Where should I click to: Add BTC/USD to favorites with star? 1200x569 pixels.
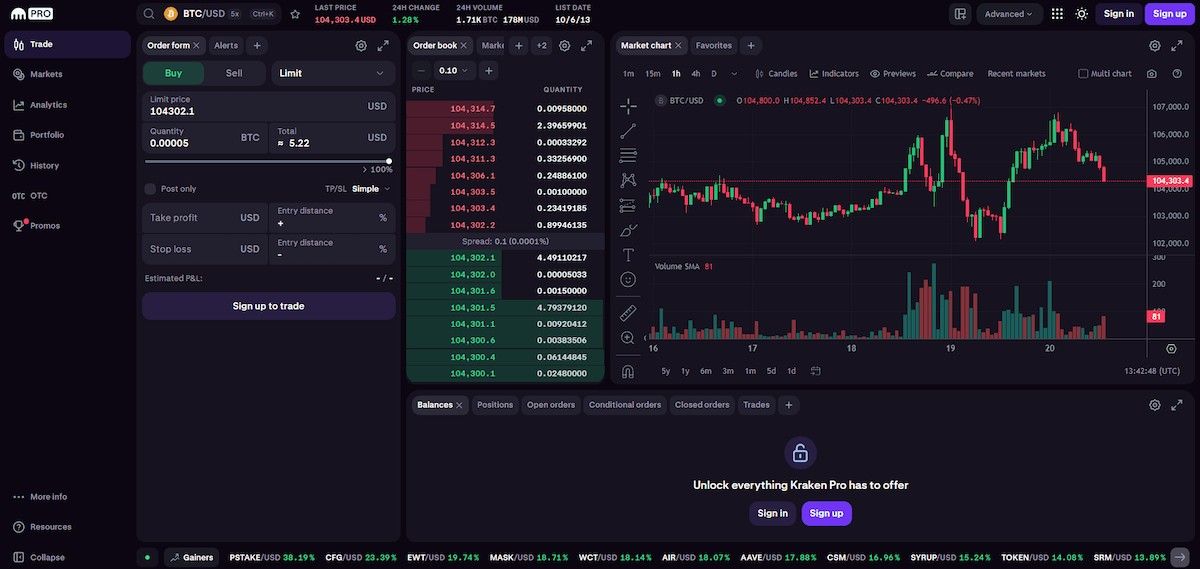click(295, 14)
